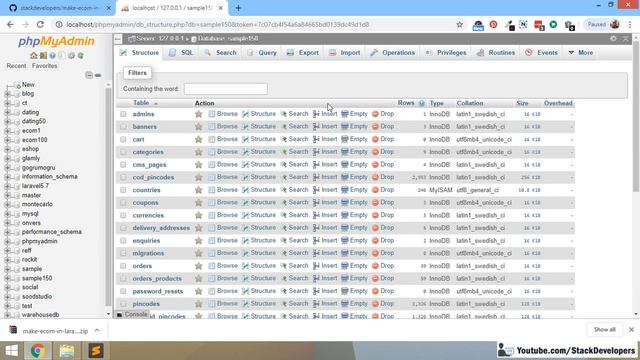
Task: Empty the migrations table
Action: 354,253
